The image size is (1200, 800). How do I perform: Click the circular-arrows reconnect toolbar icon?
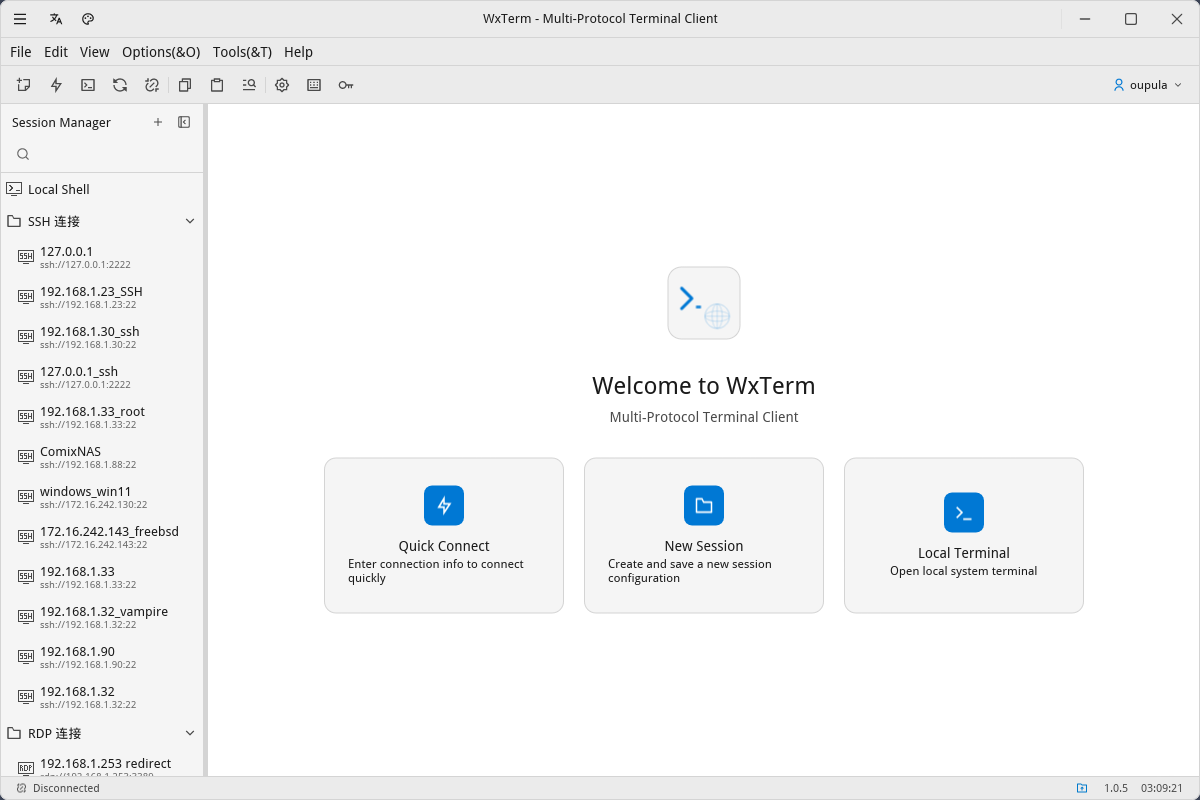(x=120, y=85)
